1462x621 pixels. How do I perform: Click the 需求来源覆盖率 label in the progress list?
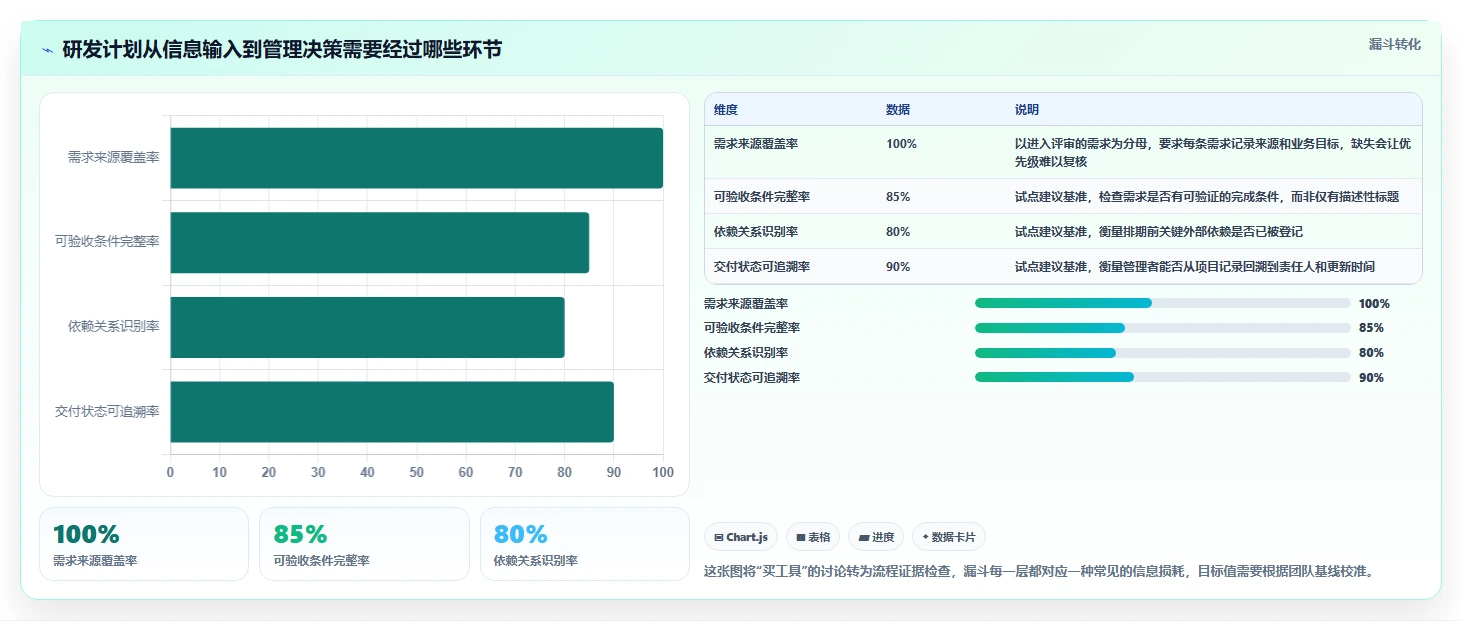(x=746, y=304)
